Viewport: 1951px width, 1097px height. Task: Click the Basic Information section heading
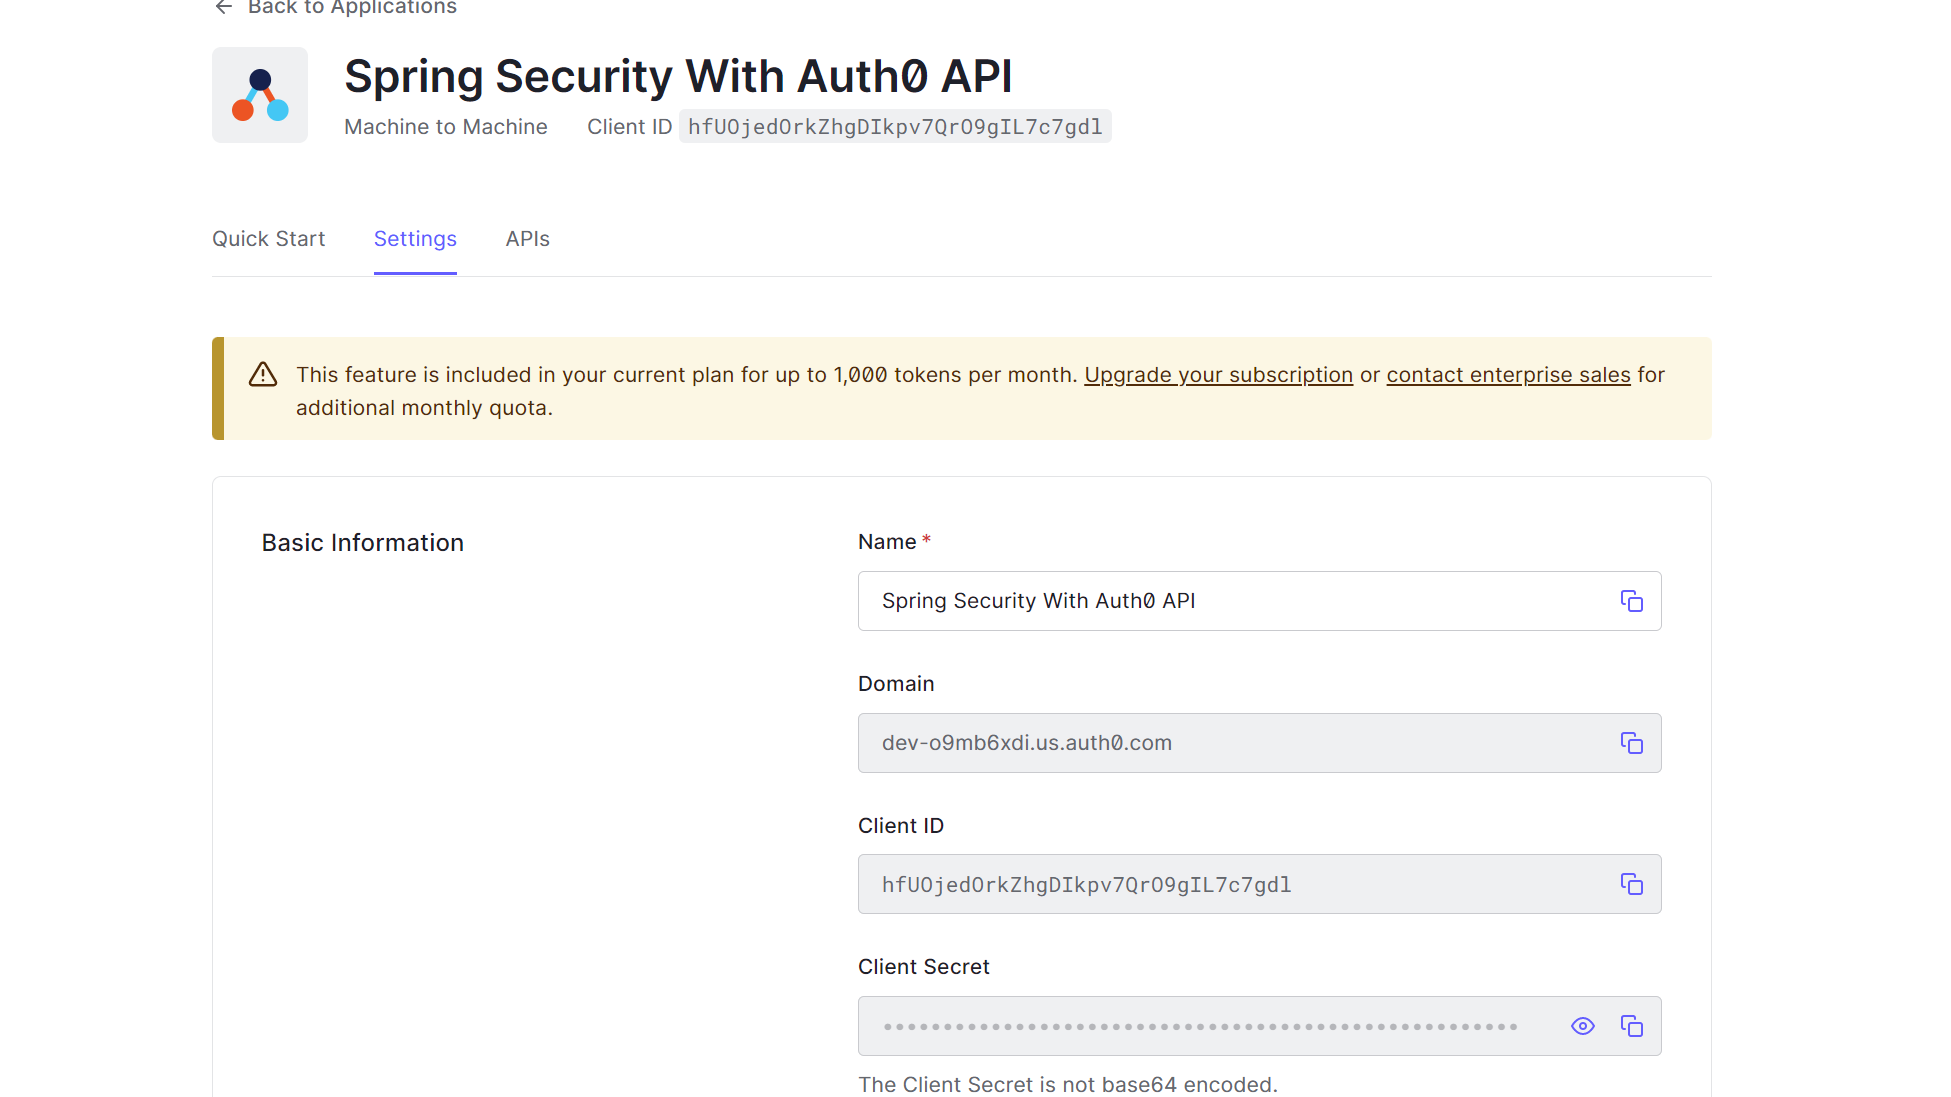[x=363, y=543]
